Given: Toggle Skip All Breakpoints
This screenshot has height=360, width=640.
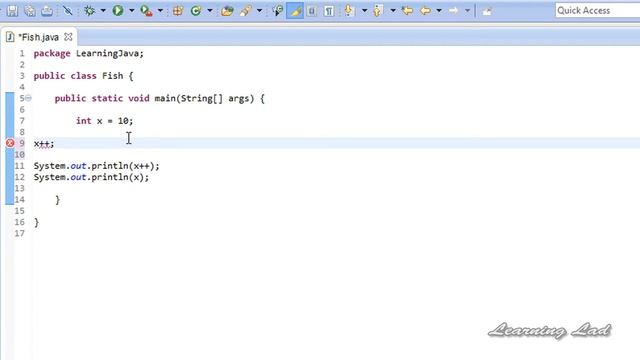Looking at the screenshot, I should click(x=68, y=11).
